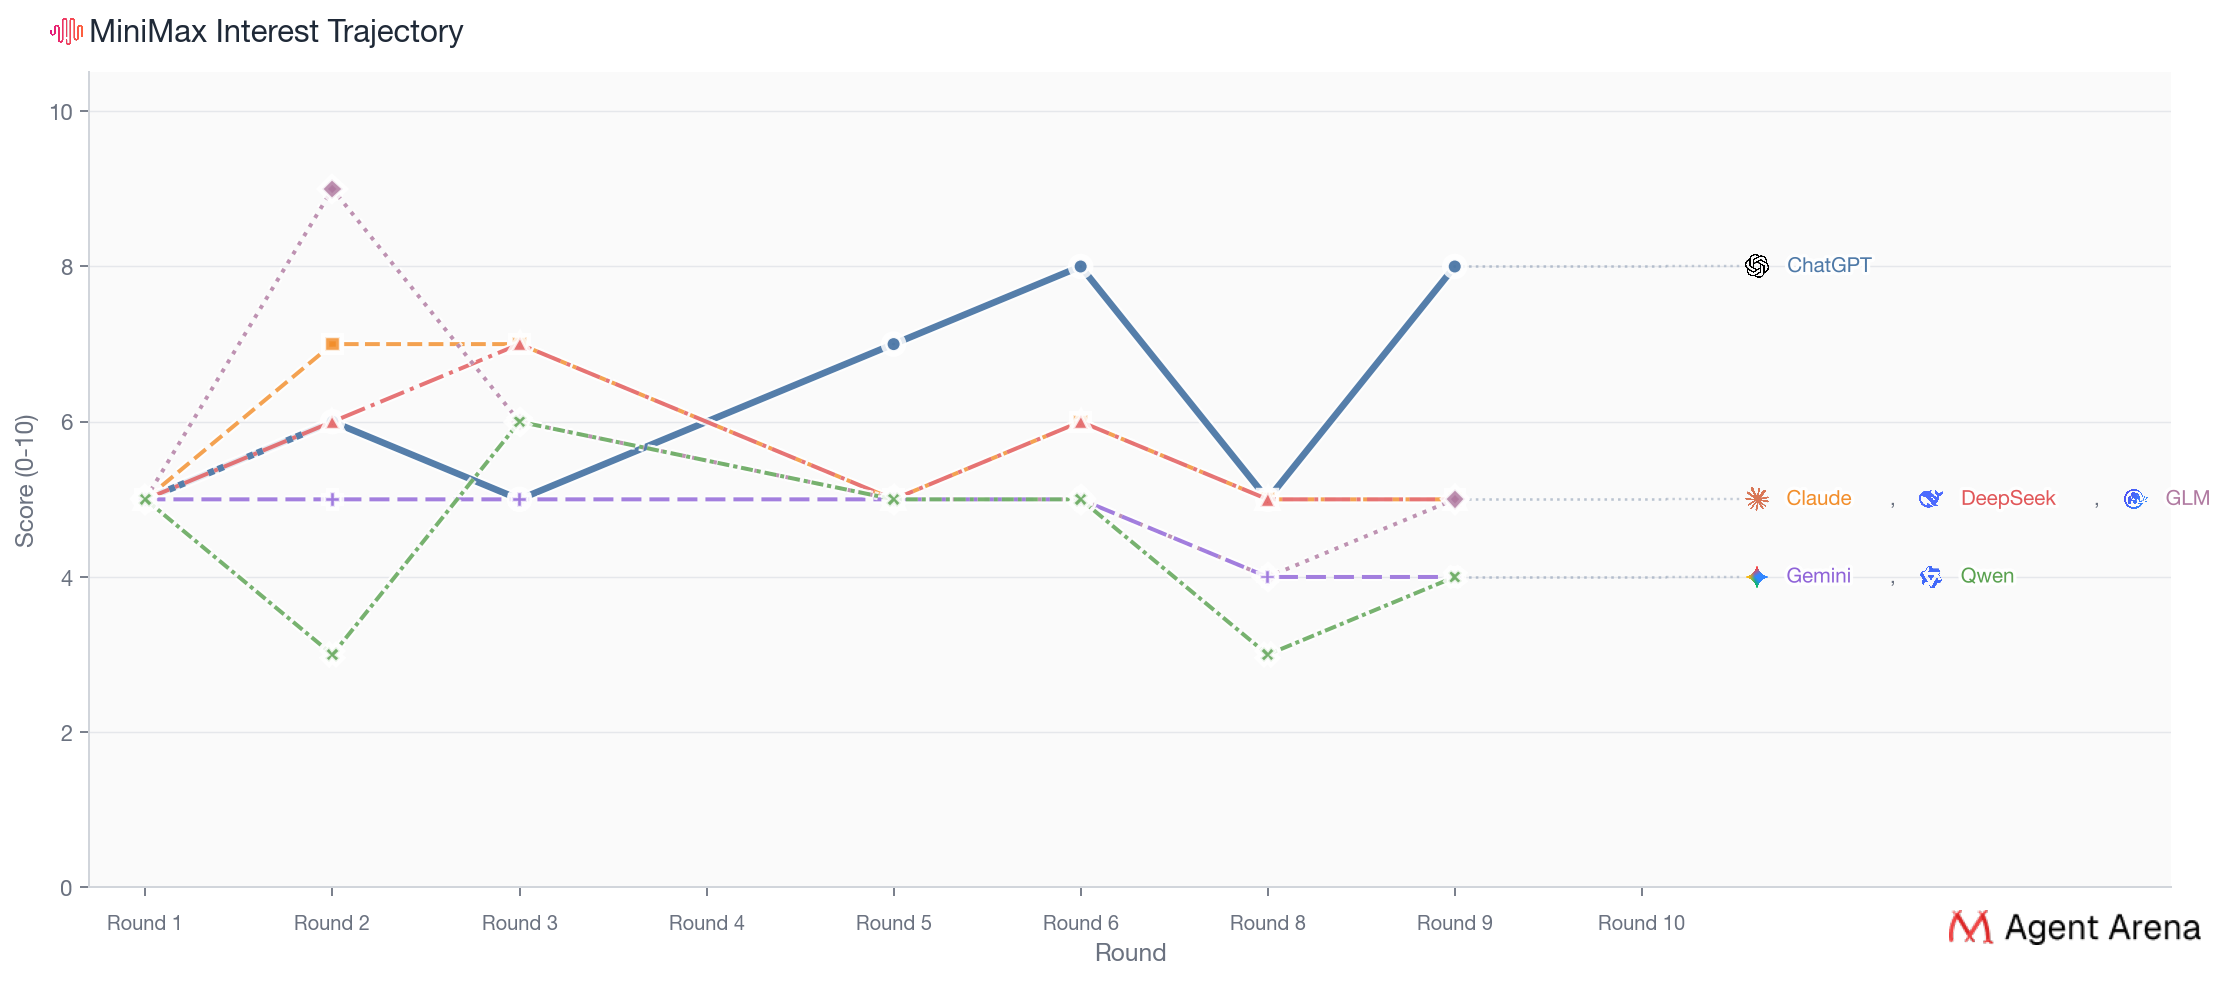Select the ChatGPT series label
This screenshot has height=981, width=2226.
coord(1828,266)
